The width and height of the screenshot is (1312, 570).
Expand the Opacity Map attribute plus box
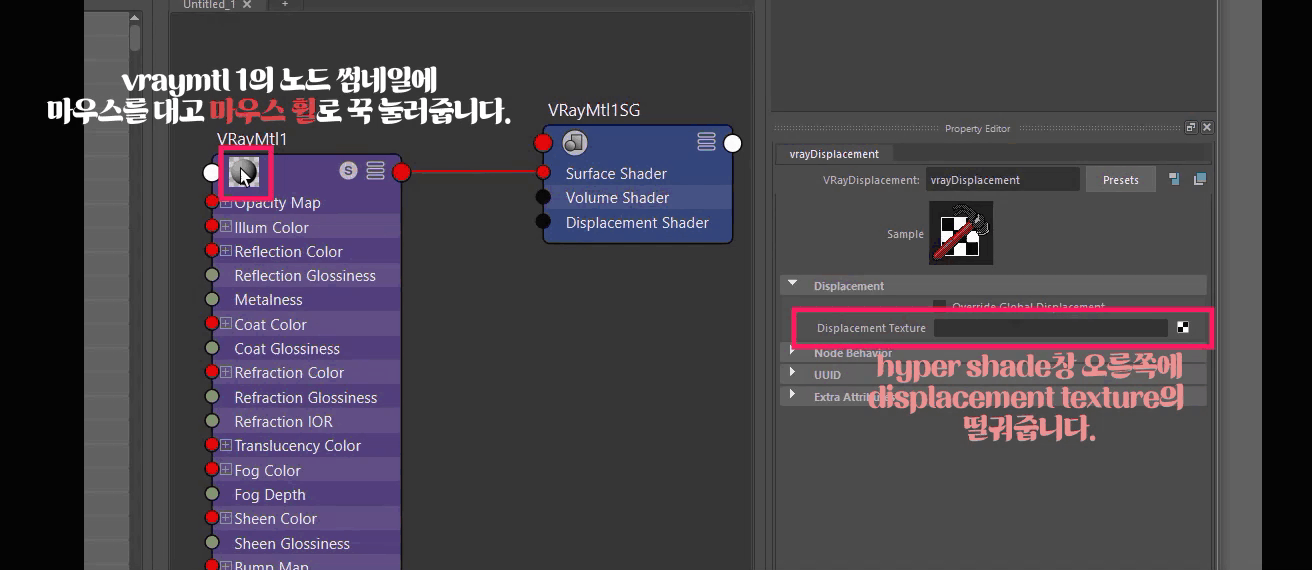226,202
